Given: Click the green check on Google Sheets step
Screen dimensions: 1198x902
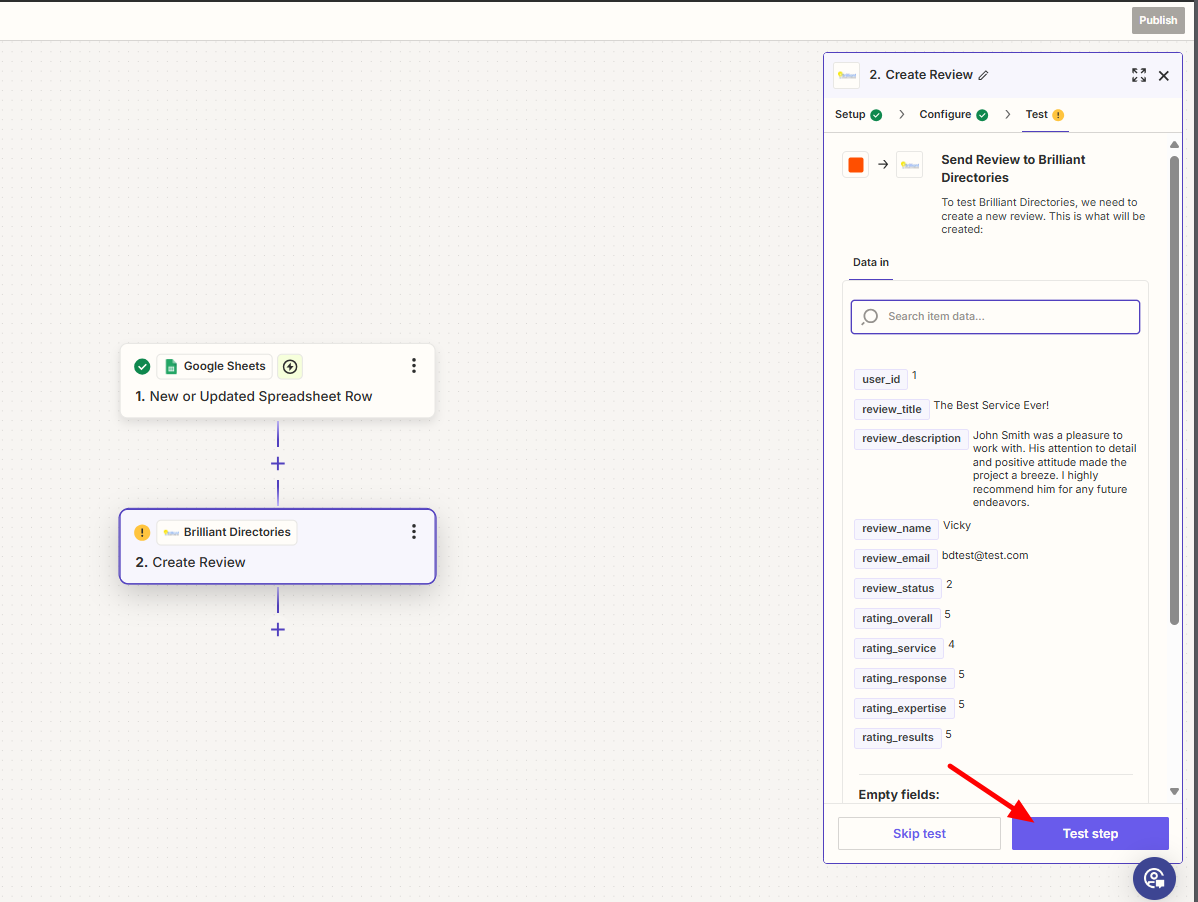Looking at the screenshot, I should pos(142,367).
